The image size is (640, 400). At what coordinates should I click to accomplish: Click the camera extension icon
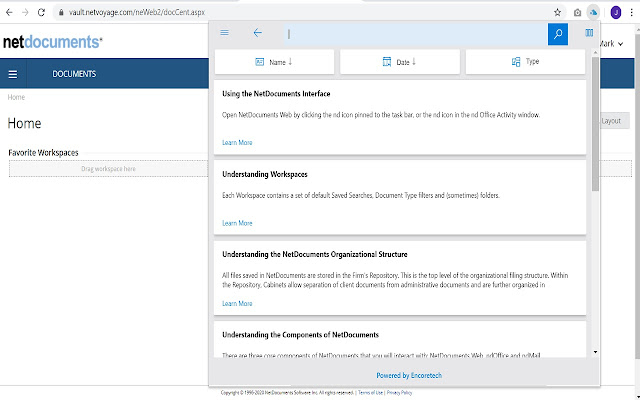tap(577, 13)
